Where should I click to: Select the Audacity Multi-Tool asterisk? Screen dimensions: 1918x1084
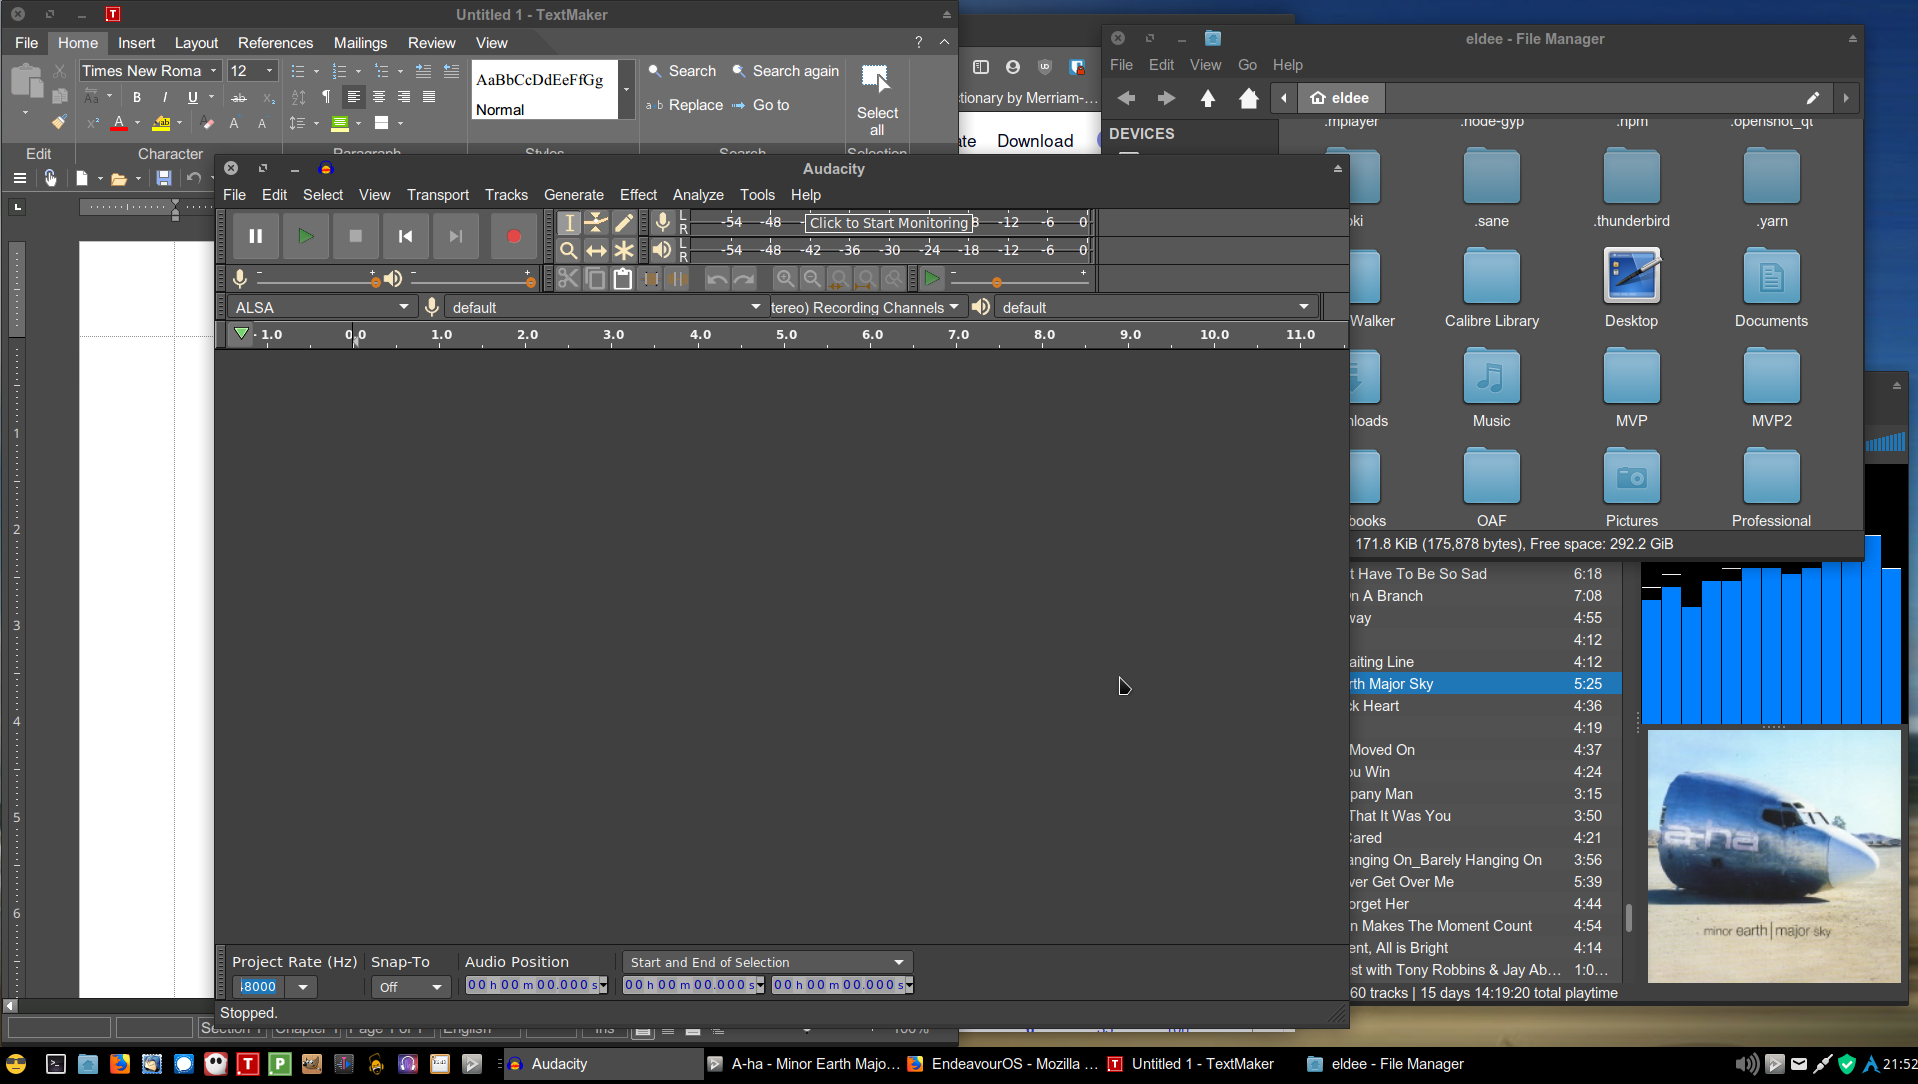[x=623, y=250]
